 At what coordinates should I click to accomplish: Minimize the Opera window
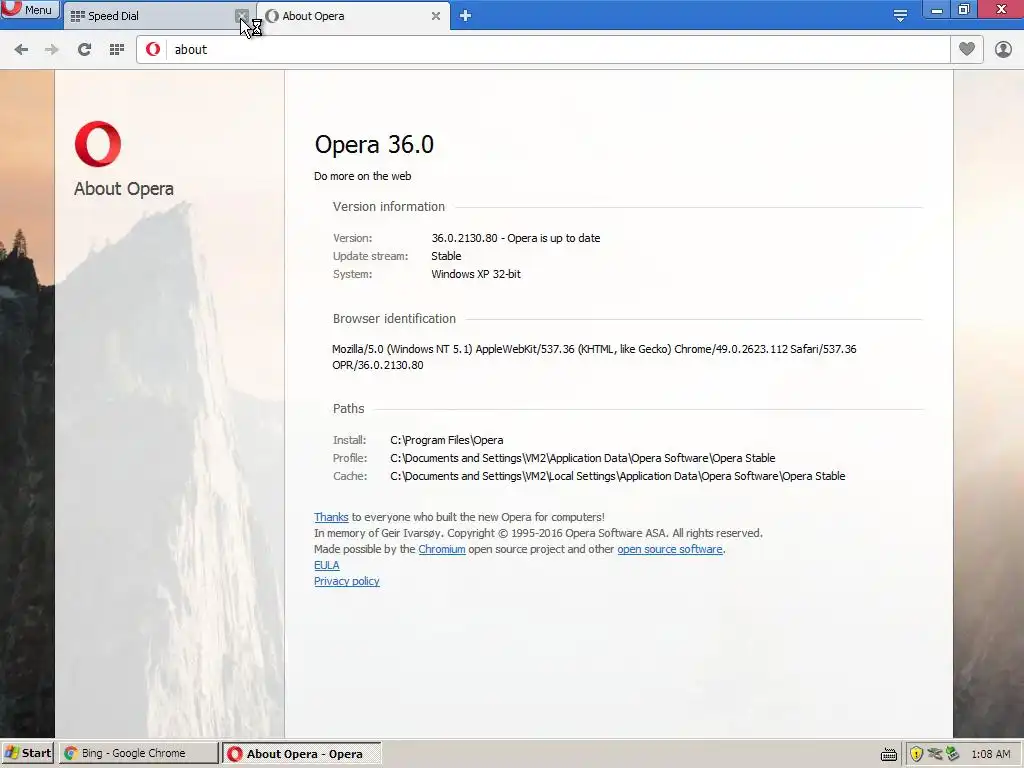tap(936, 10)
